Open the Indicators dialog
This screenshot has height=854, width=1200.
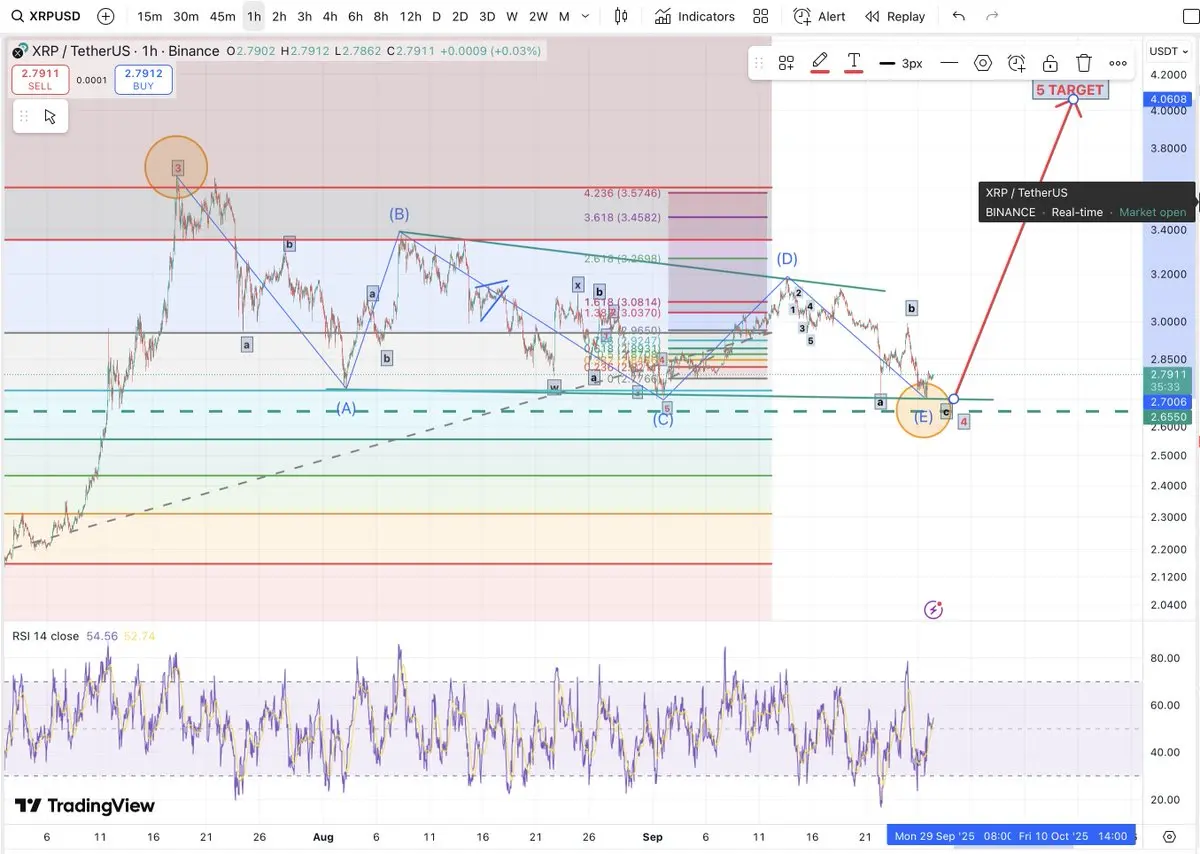(695, 16)
